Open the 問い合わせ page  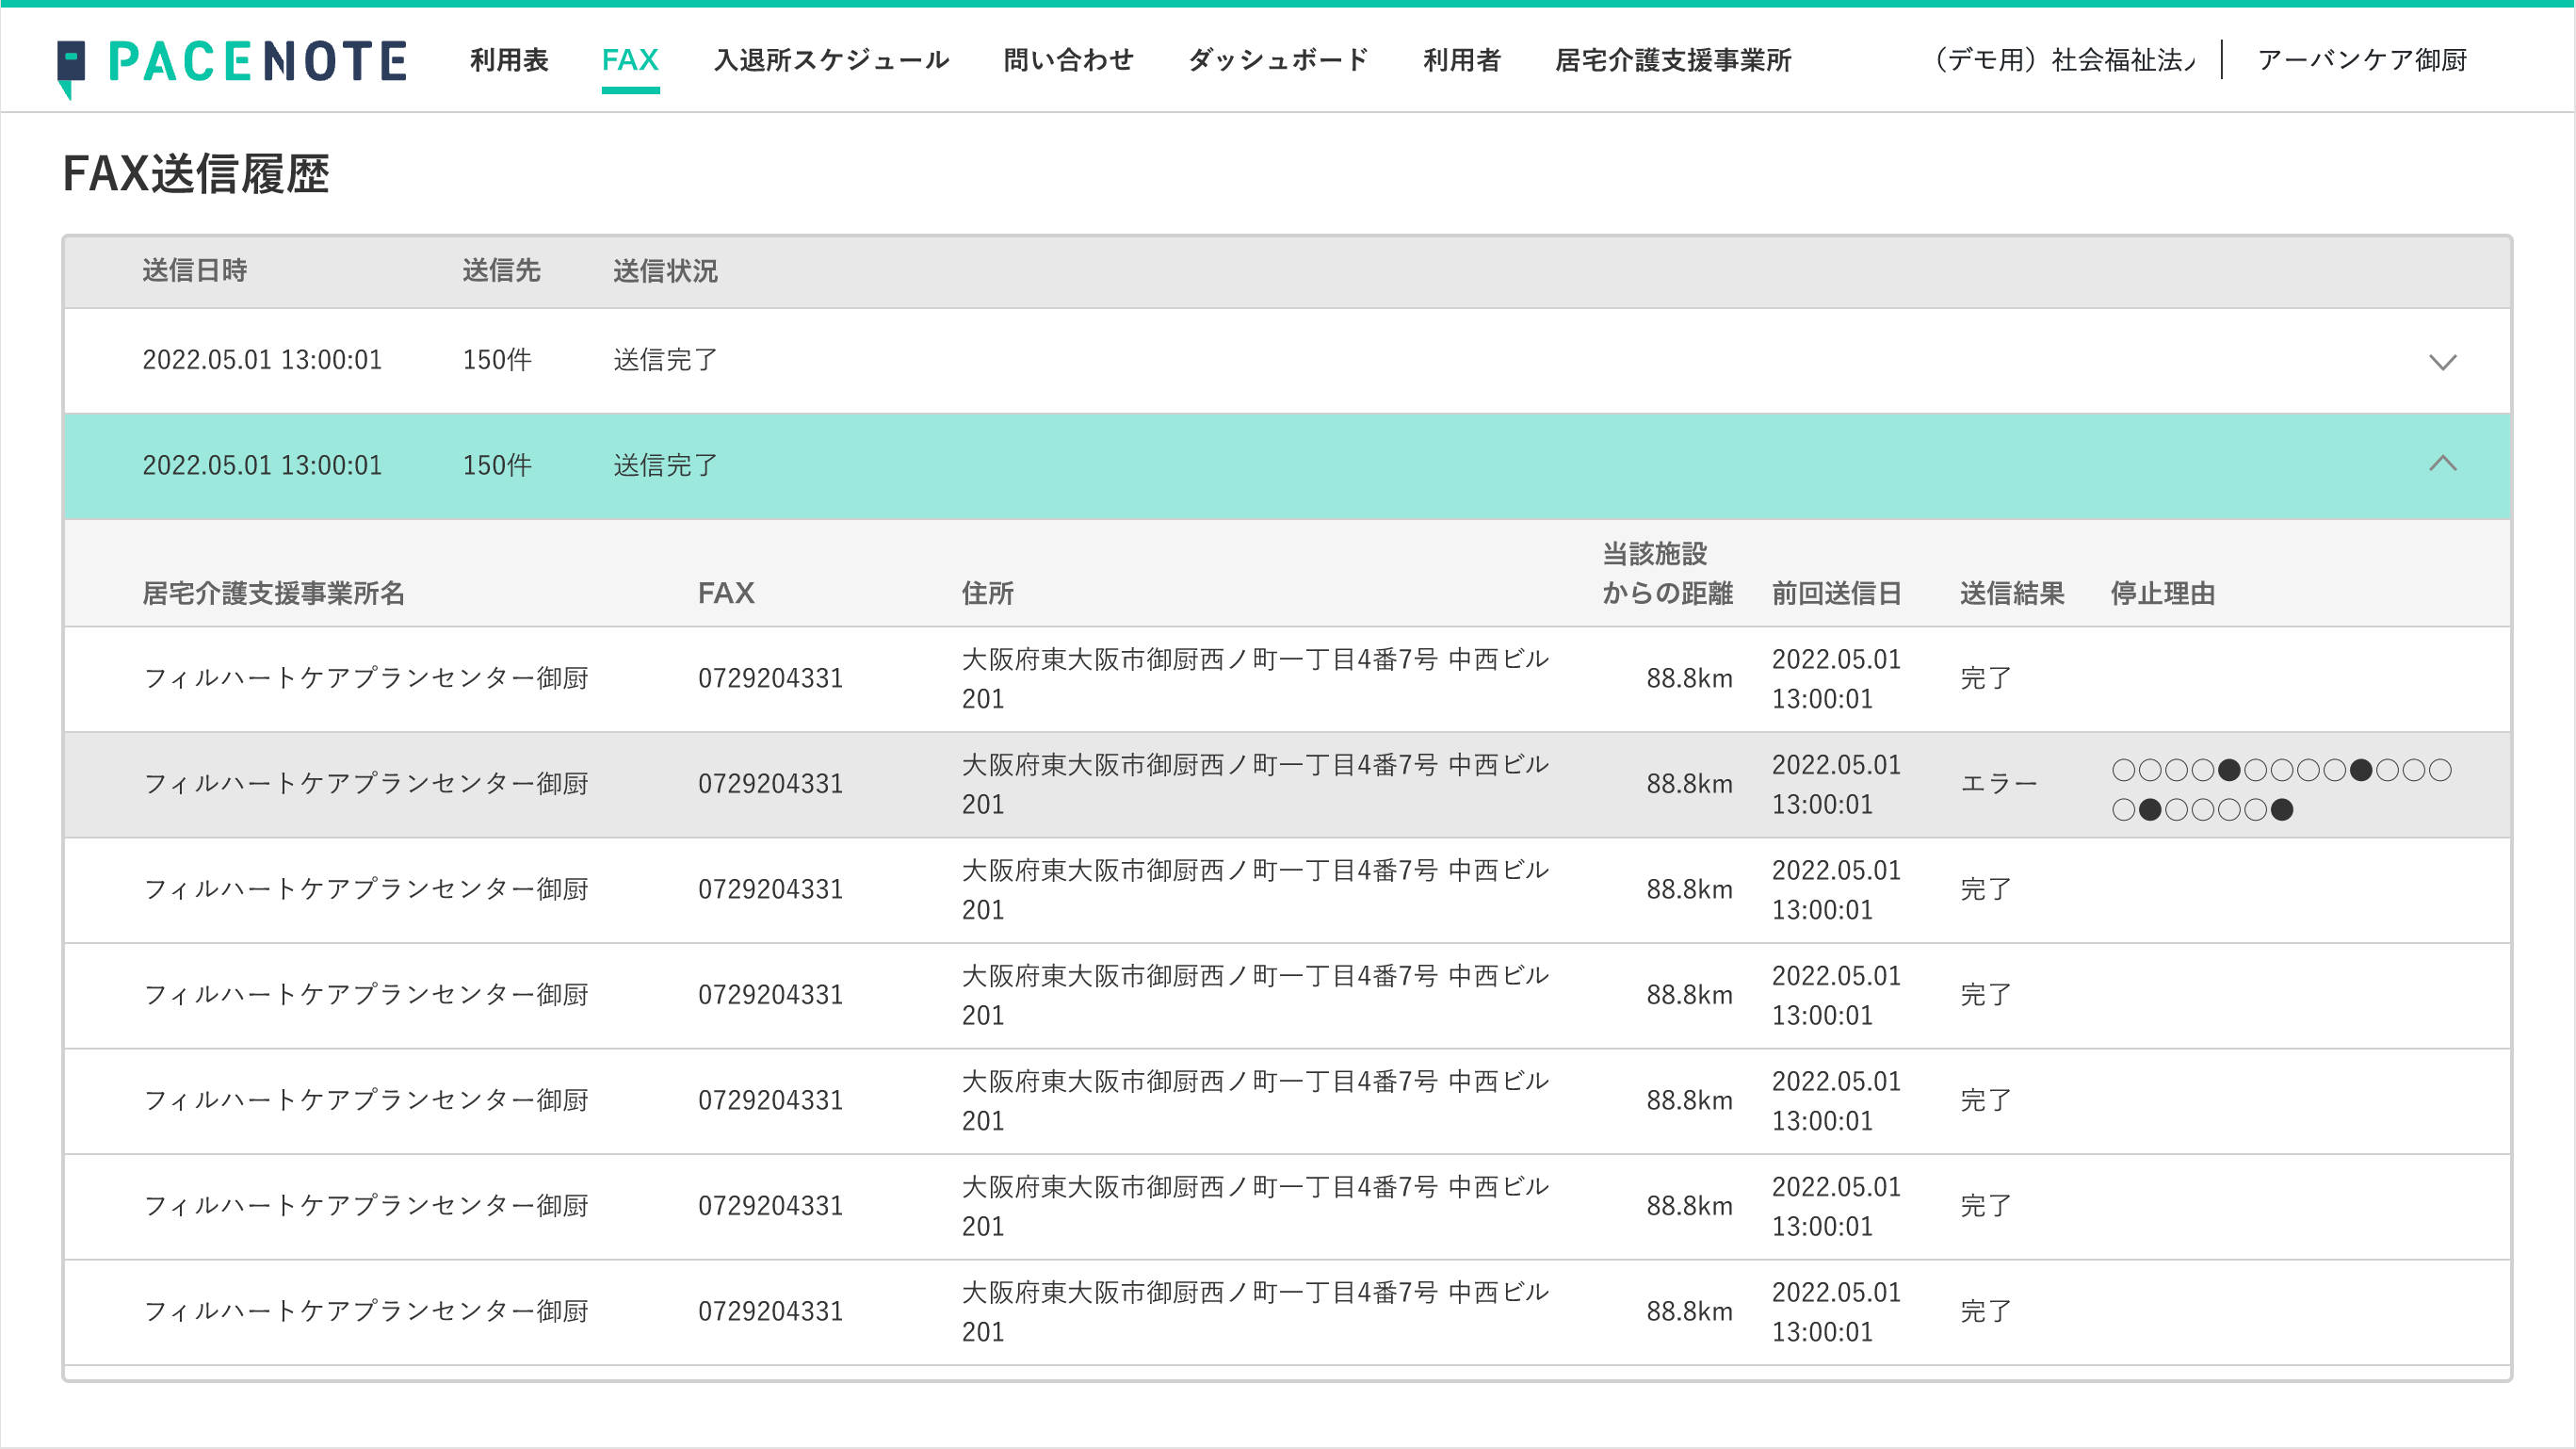(x=1069, y=60)
